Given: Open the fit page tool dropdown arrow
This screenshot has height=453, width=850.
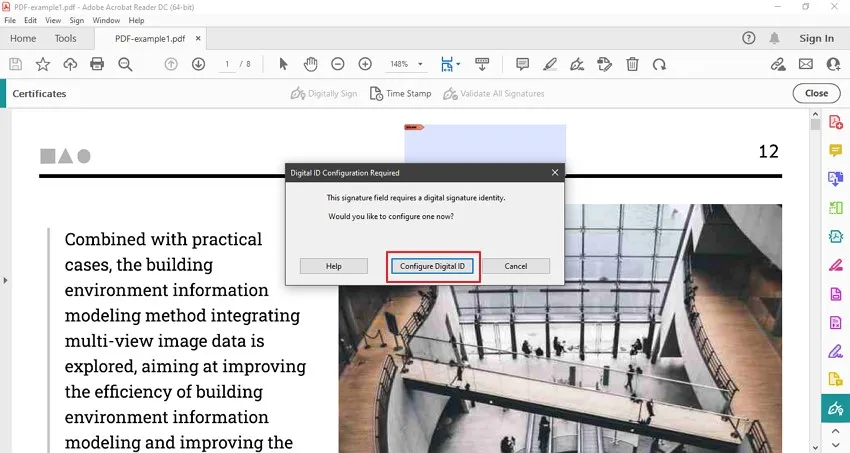Looking at the screenshot, I should (x=459, y=64).
